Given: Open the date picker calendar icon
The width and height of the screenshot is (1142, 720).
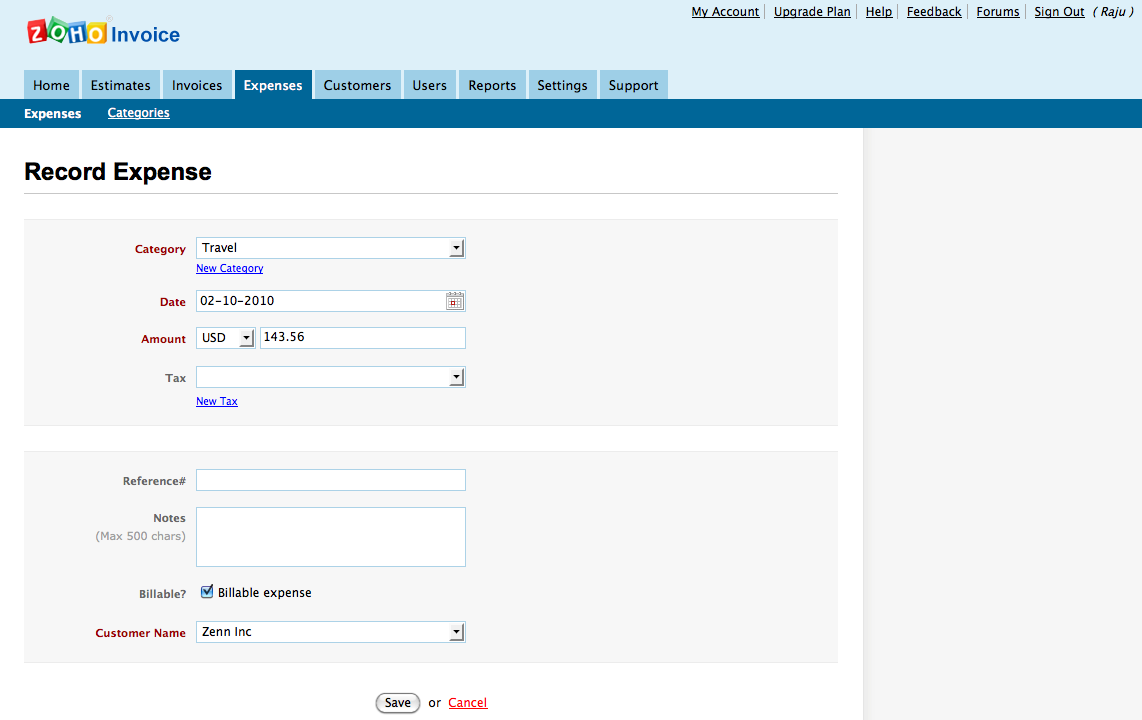Looking at the screenshot, I should click(455, 300).
